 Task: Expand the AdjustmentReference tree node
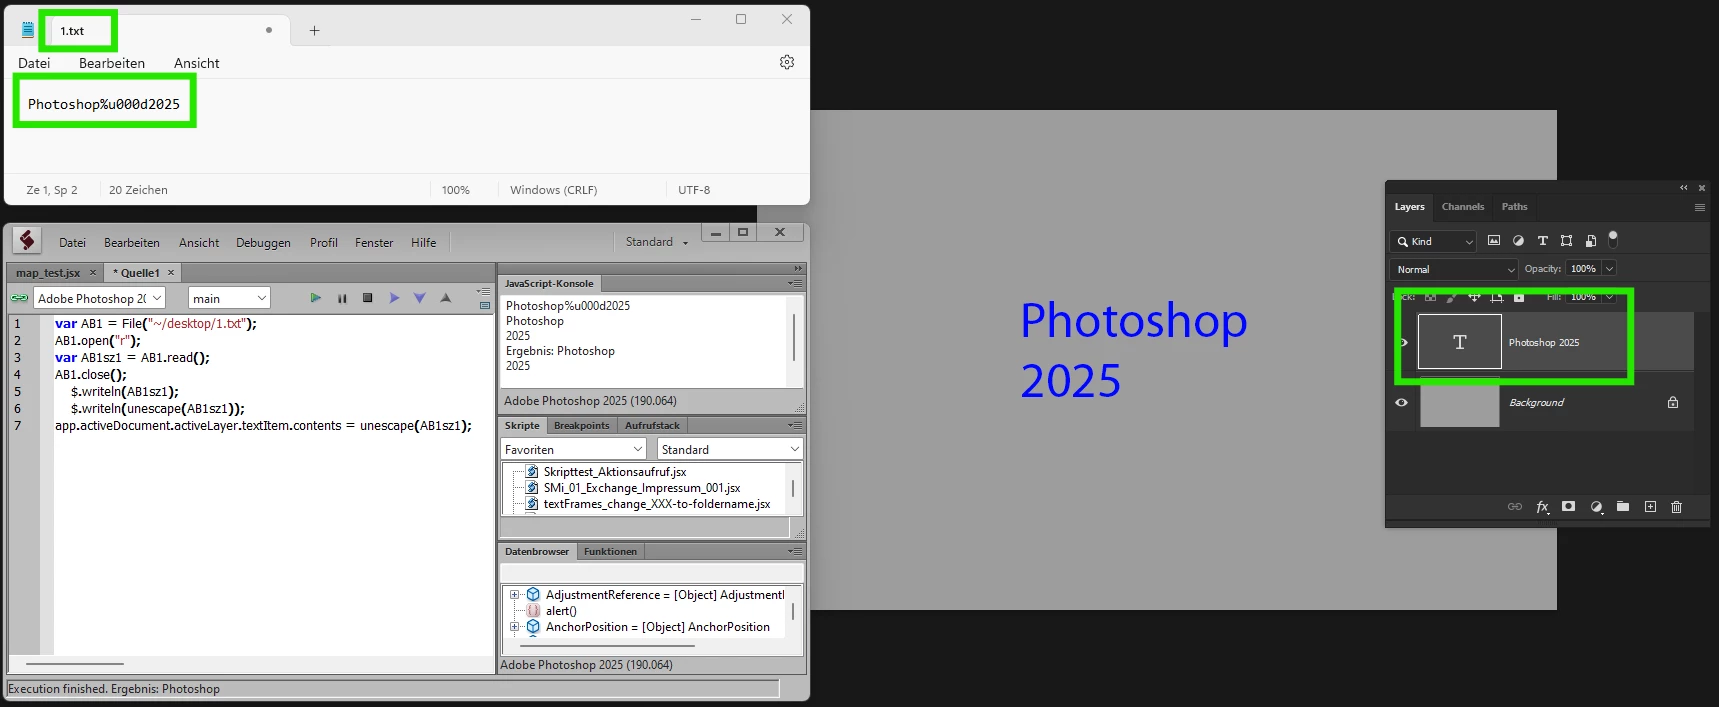(515, 595)
